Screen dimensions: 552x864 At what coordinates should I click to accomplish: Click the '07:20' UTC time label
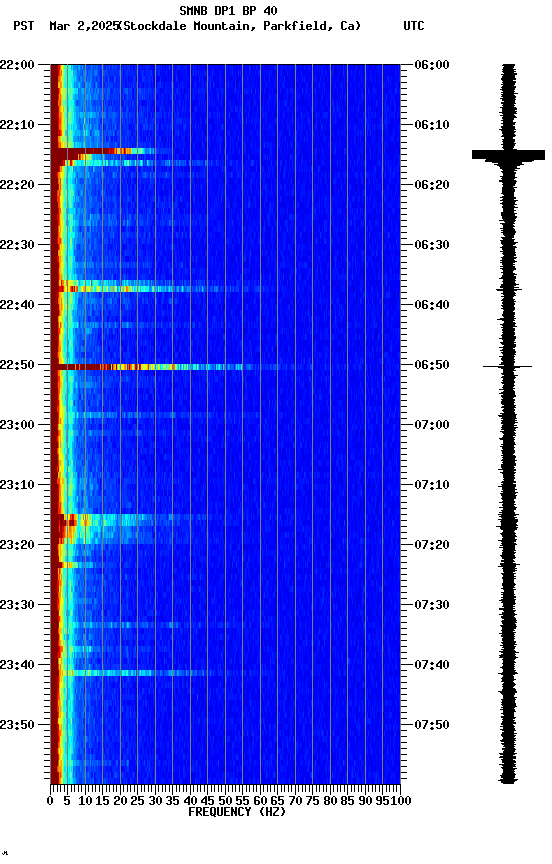pyautogui.click(x=432, y=546)
